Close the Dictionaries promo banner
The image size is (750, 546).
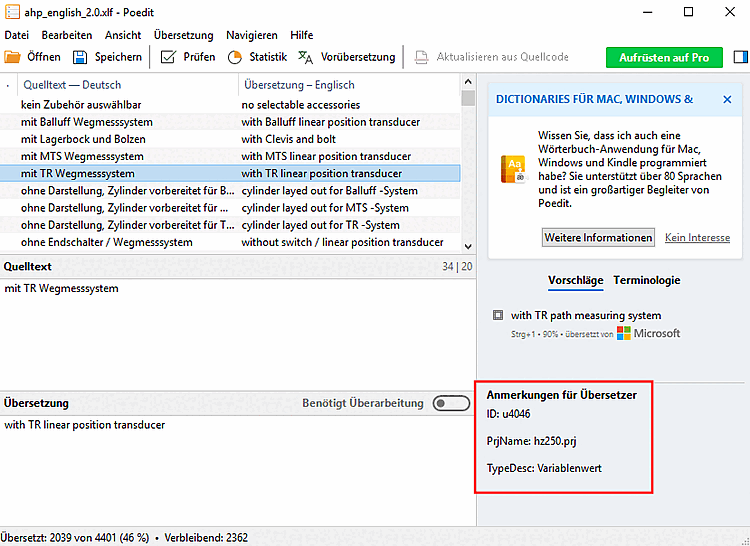(x=727, y=99)
